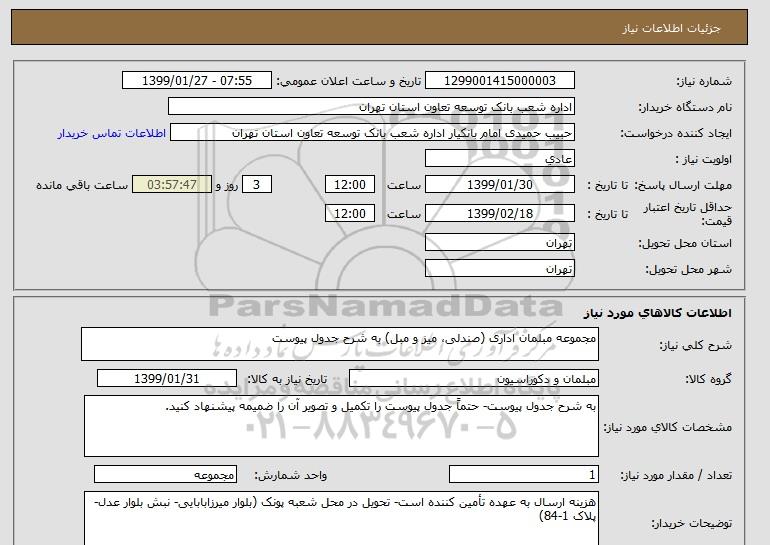Click the request creator field with حبیب حمیدی
Image resolution: width=770 pixels, height=545 pixels.
click(x=372, y=133)
